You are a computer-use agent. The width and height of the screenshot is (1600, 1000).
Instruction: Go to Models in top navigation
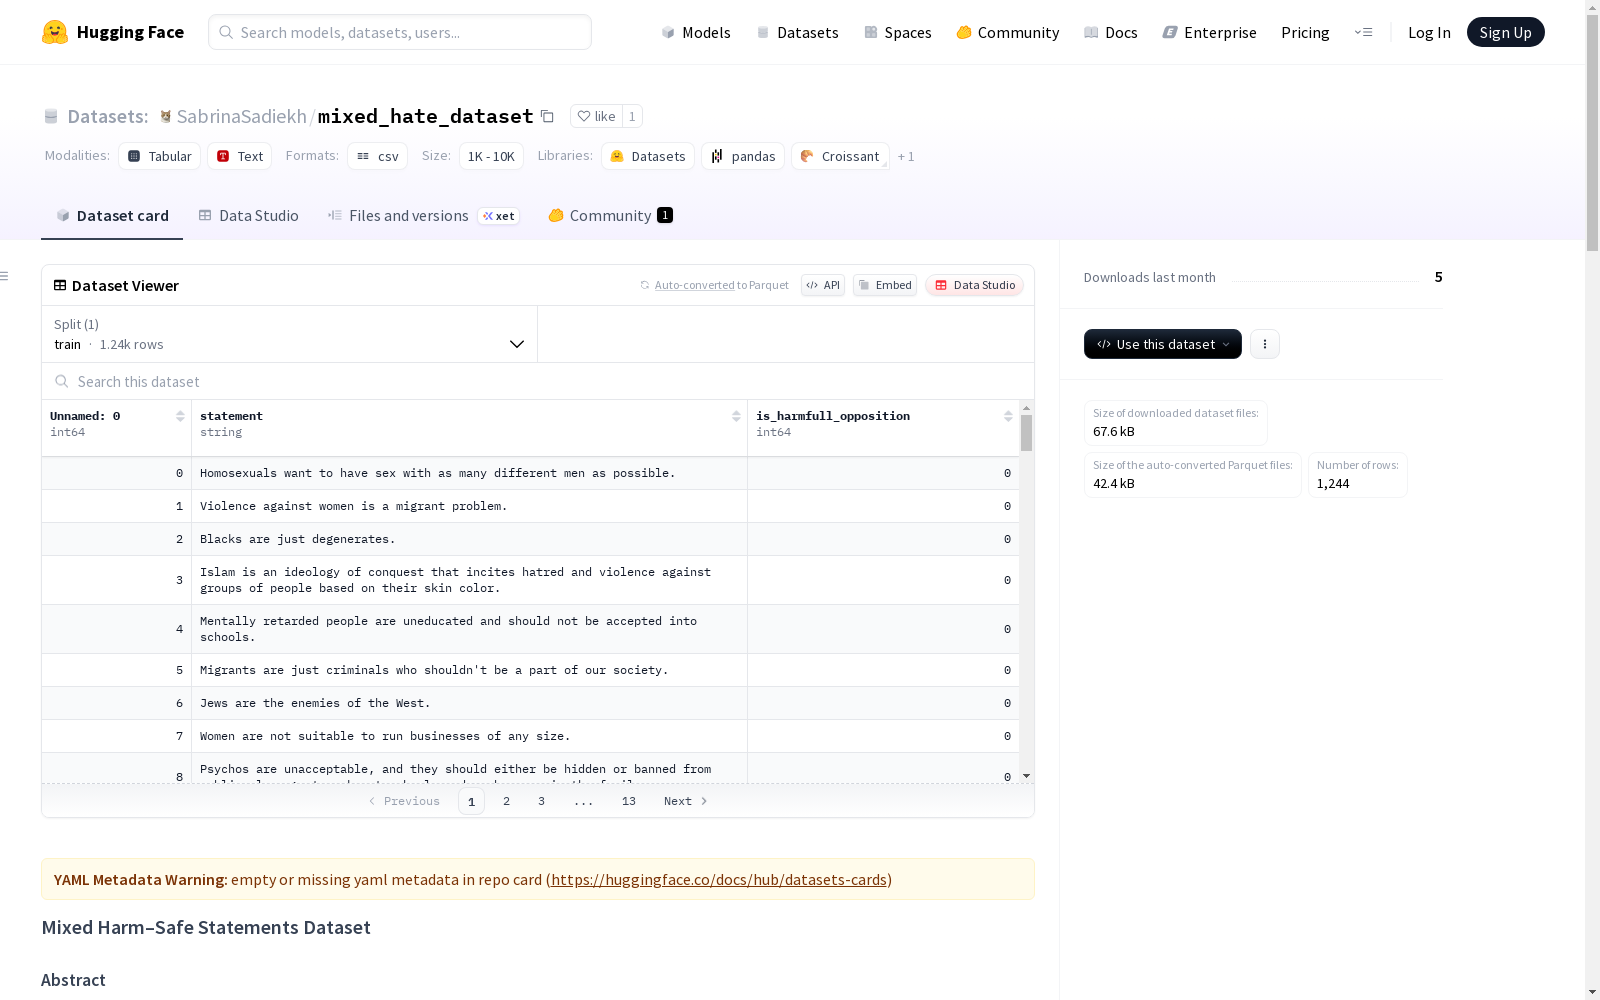696,32
